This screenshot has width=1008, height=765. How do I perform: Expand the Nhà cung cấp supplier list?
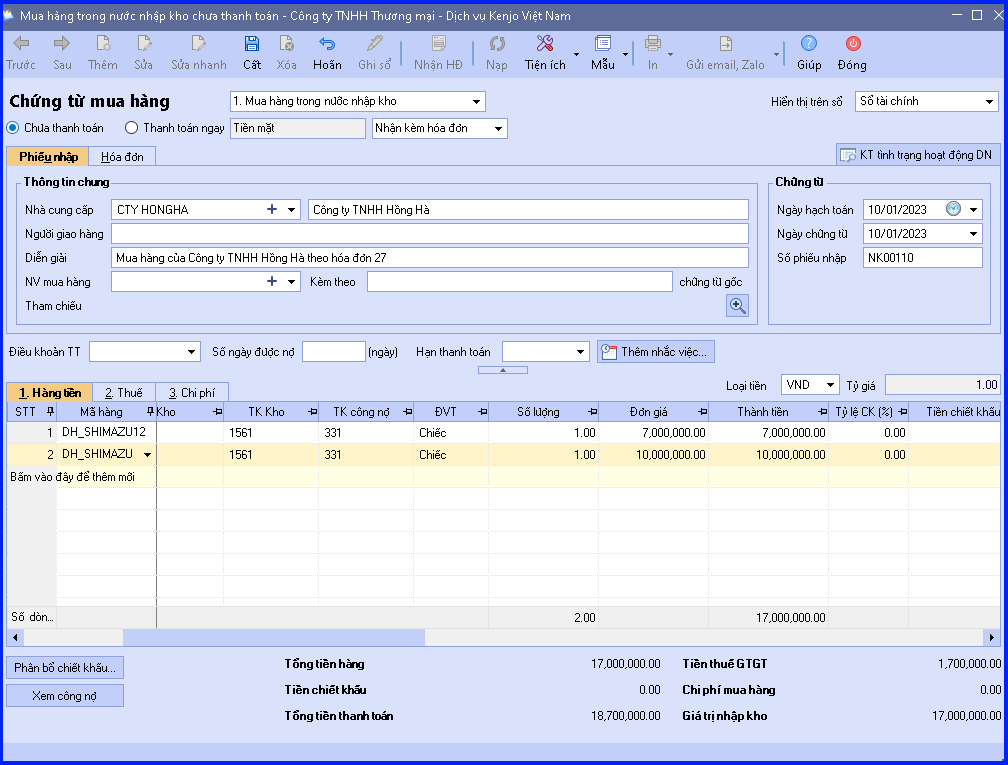(291, 210)
